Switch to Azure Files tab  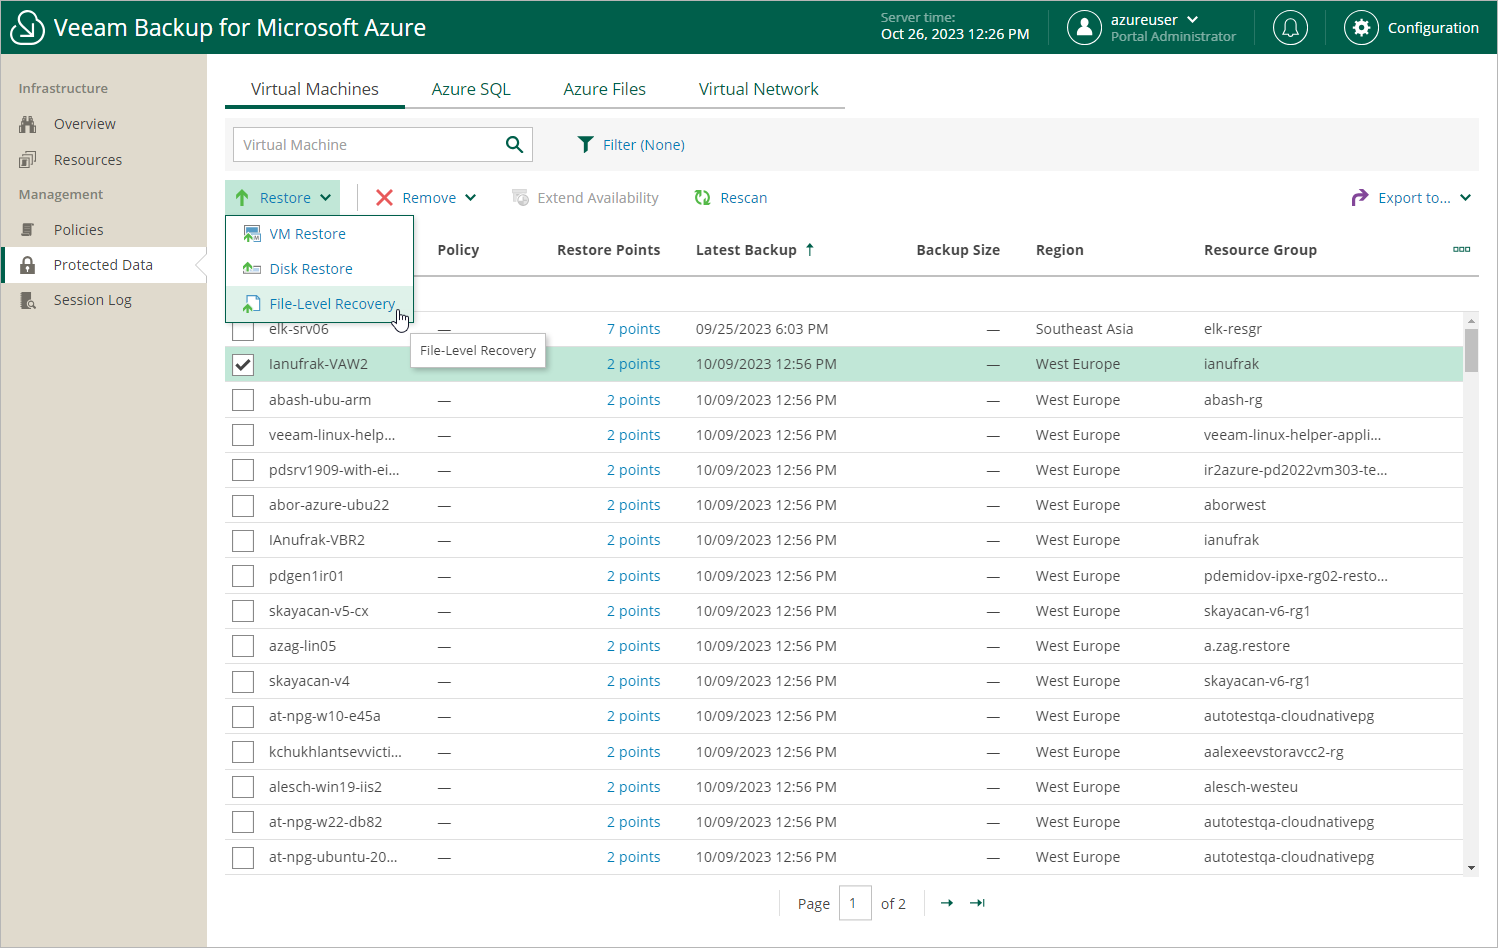tap(604, 89)
